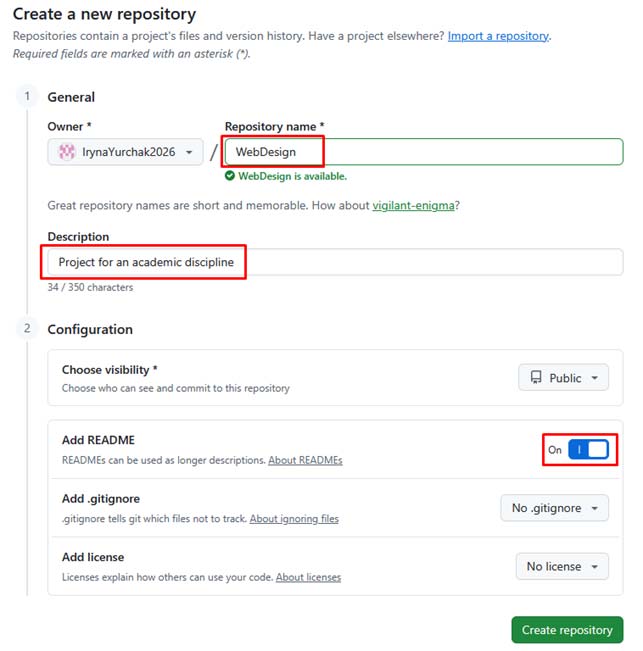Click the Create repository button
The width and height of the screenshot is (643, 651).
tap(567, 630)
